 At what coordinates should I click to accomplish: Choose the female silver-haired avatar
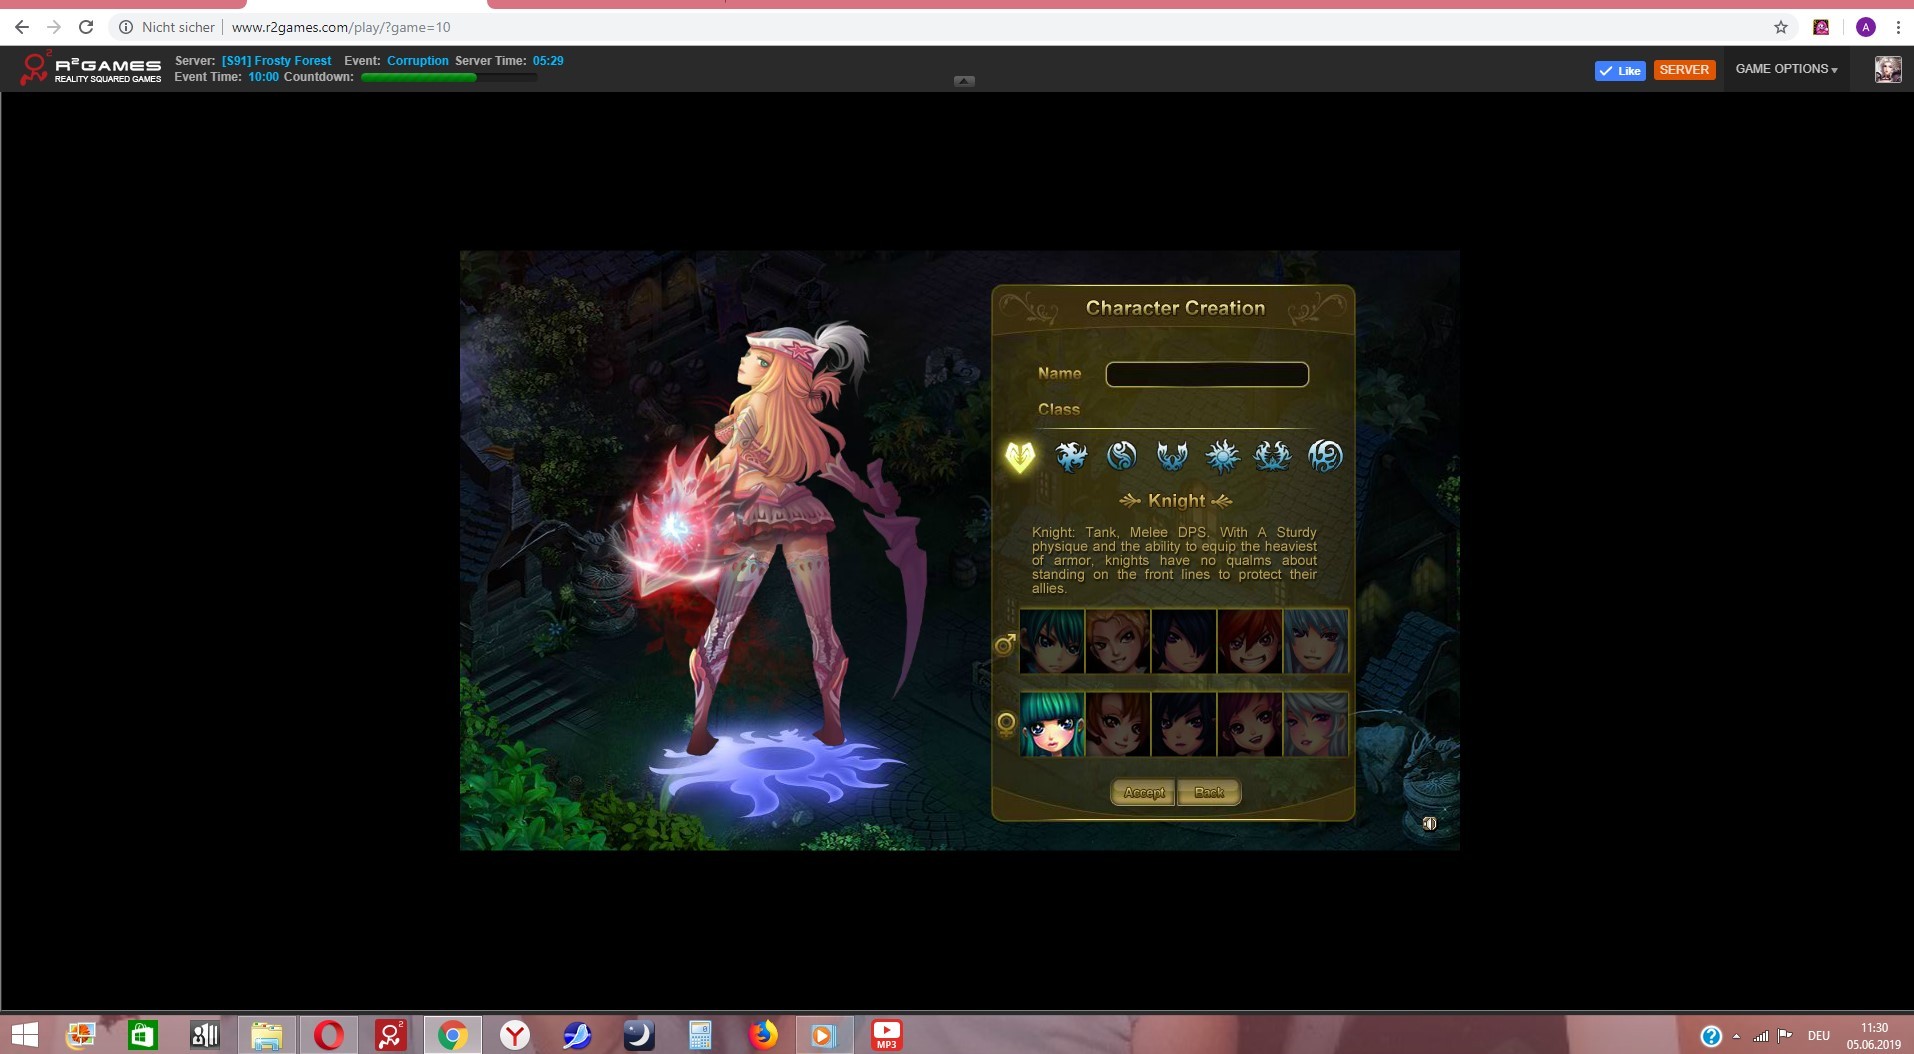pyautogui.click(x=1315, y=724)
